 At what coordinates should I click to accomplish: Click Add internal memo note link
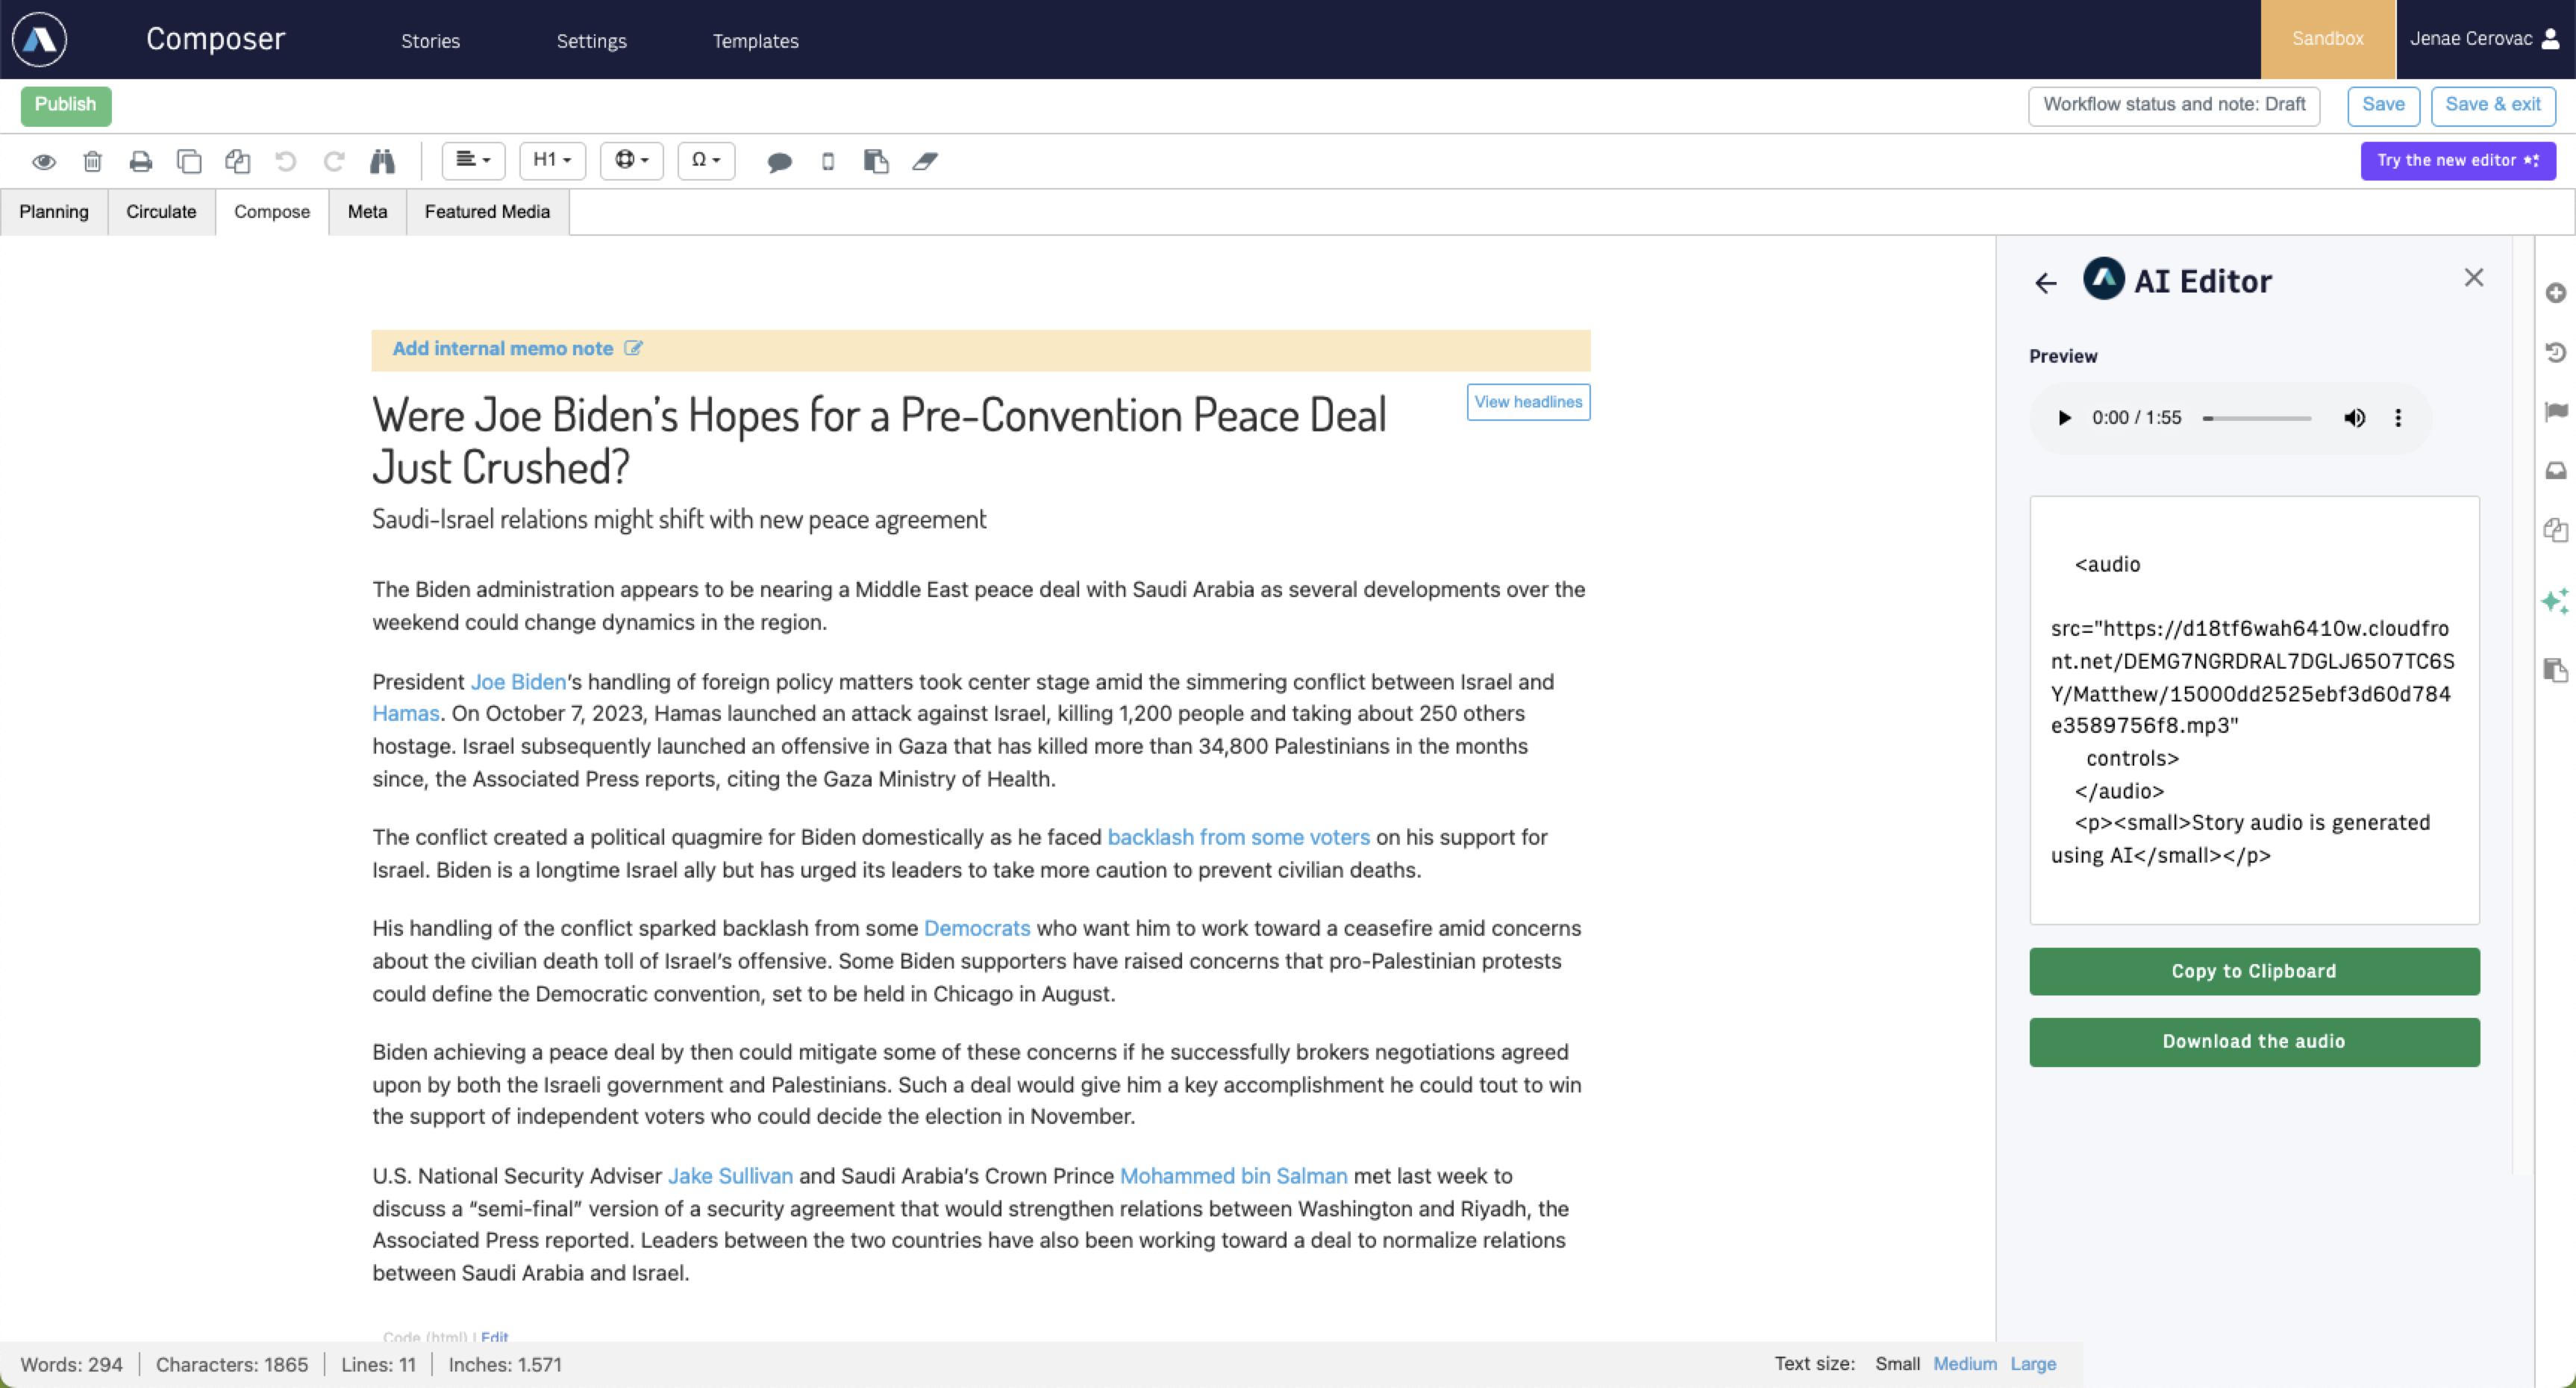(502, 348)
